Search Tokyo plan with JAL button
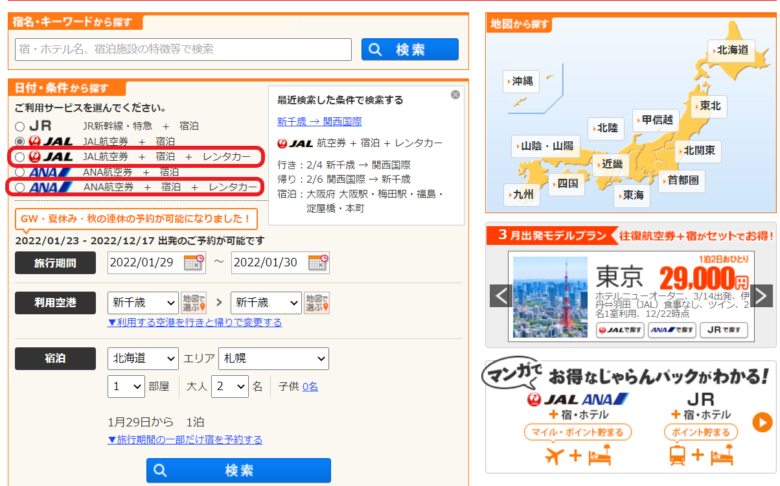 [620, 330]
